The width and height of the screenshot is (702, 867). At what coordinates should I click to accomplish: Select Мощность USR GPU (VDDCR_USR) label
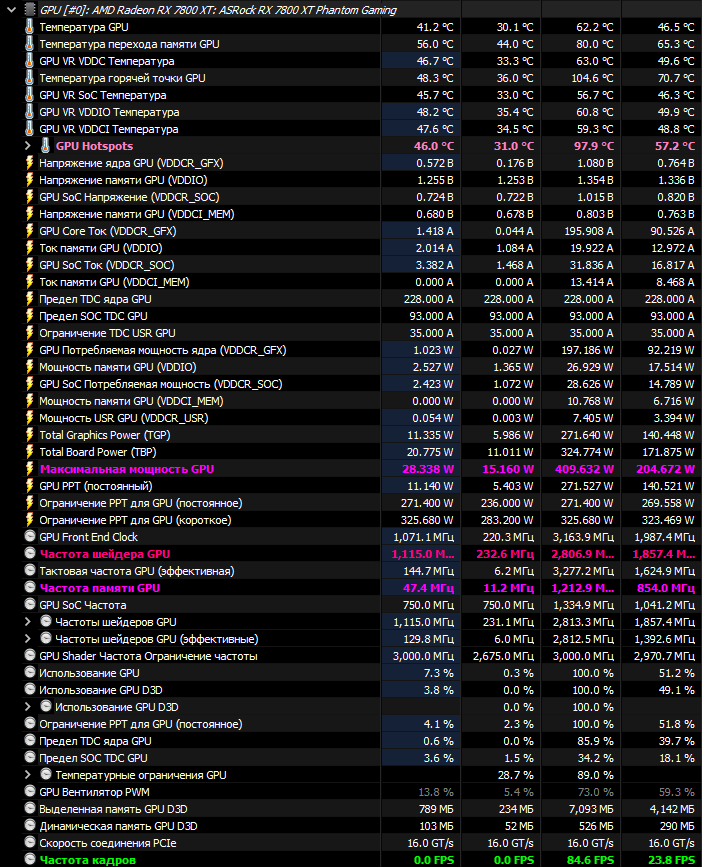point(124,419)
